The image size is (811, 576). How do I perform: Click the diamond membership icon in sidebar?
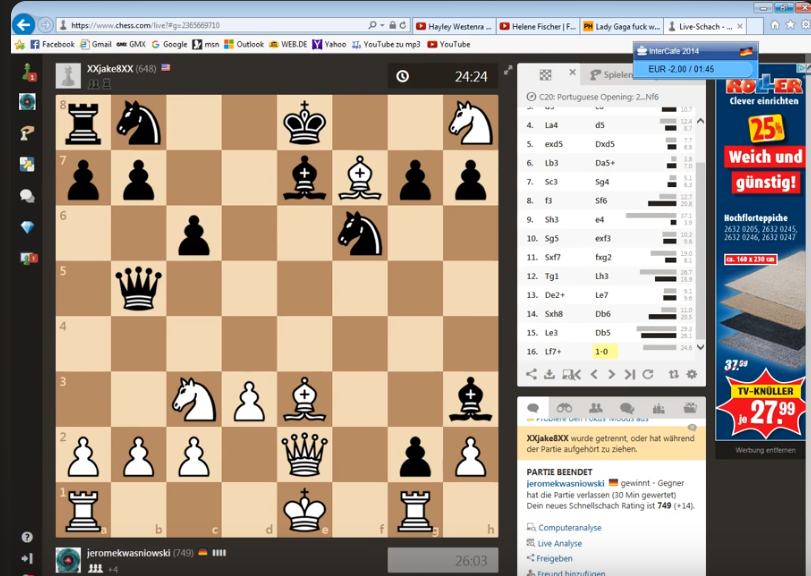point(27,227)
